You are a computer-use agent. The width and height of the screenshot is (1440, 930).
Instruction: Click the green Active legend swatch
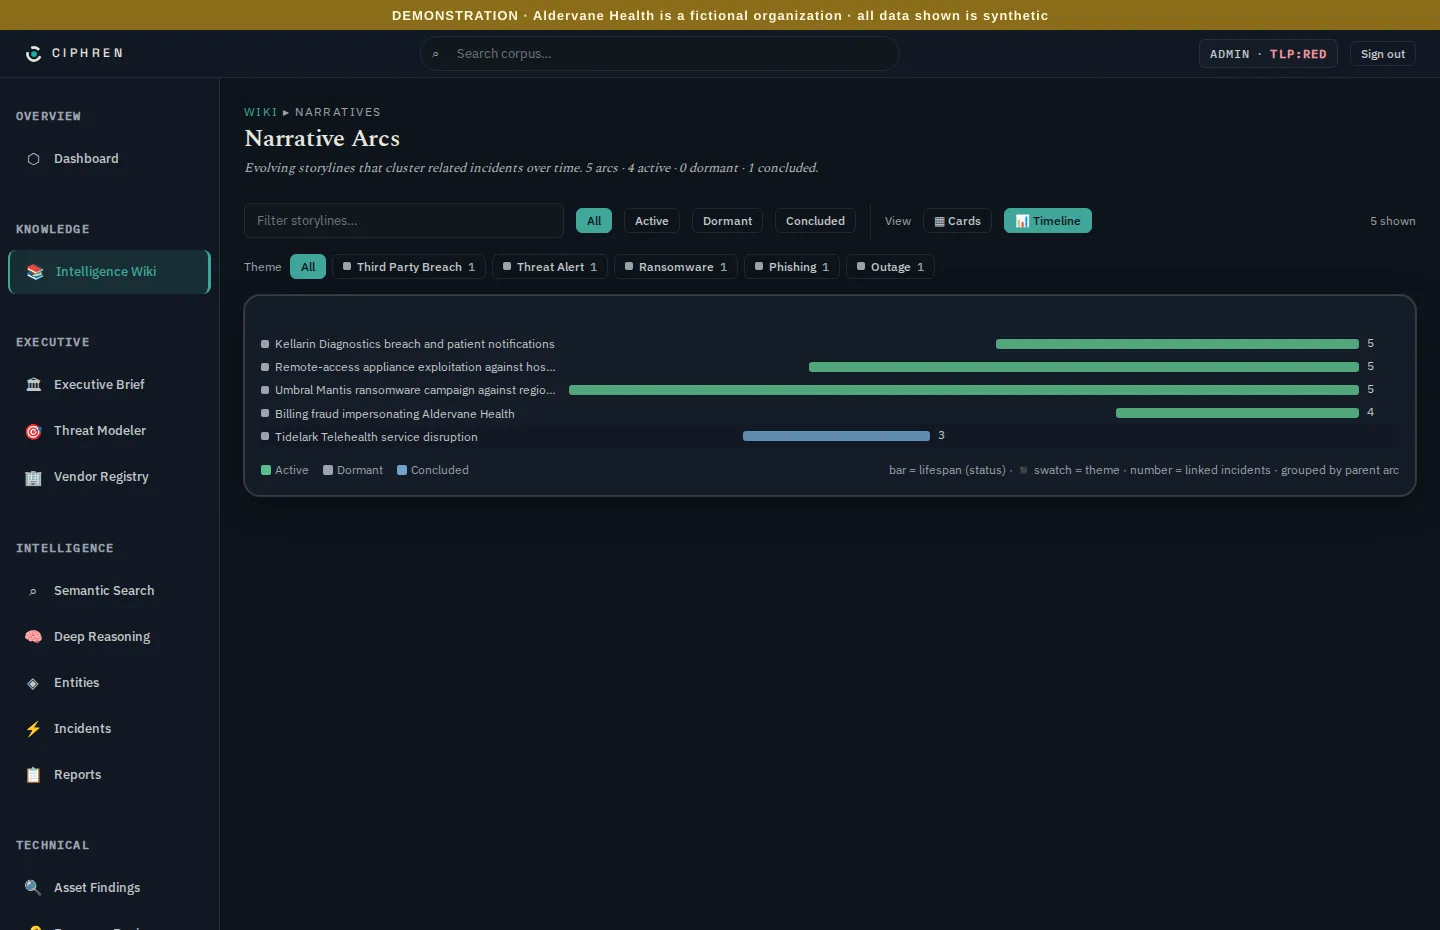[x=266, y=470]
